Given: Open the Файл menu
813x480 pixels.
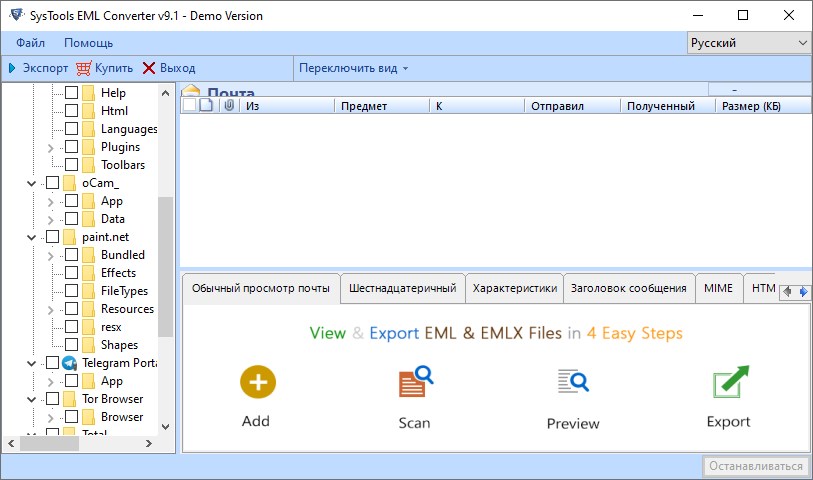Looking at the screenshot, I should (x=31, y=43).
